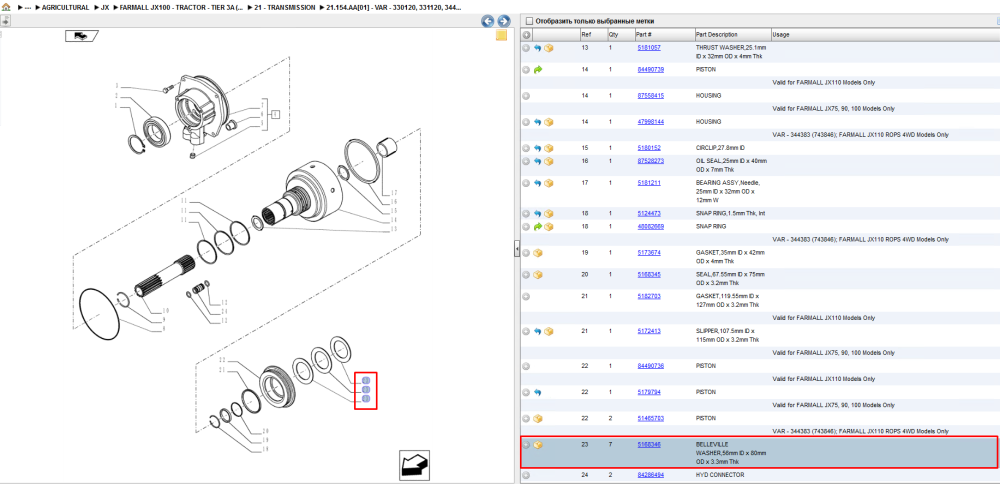Toggle selection circle for PISTON 84490736

coord(526,367)
